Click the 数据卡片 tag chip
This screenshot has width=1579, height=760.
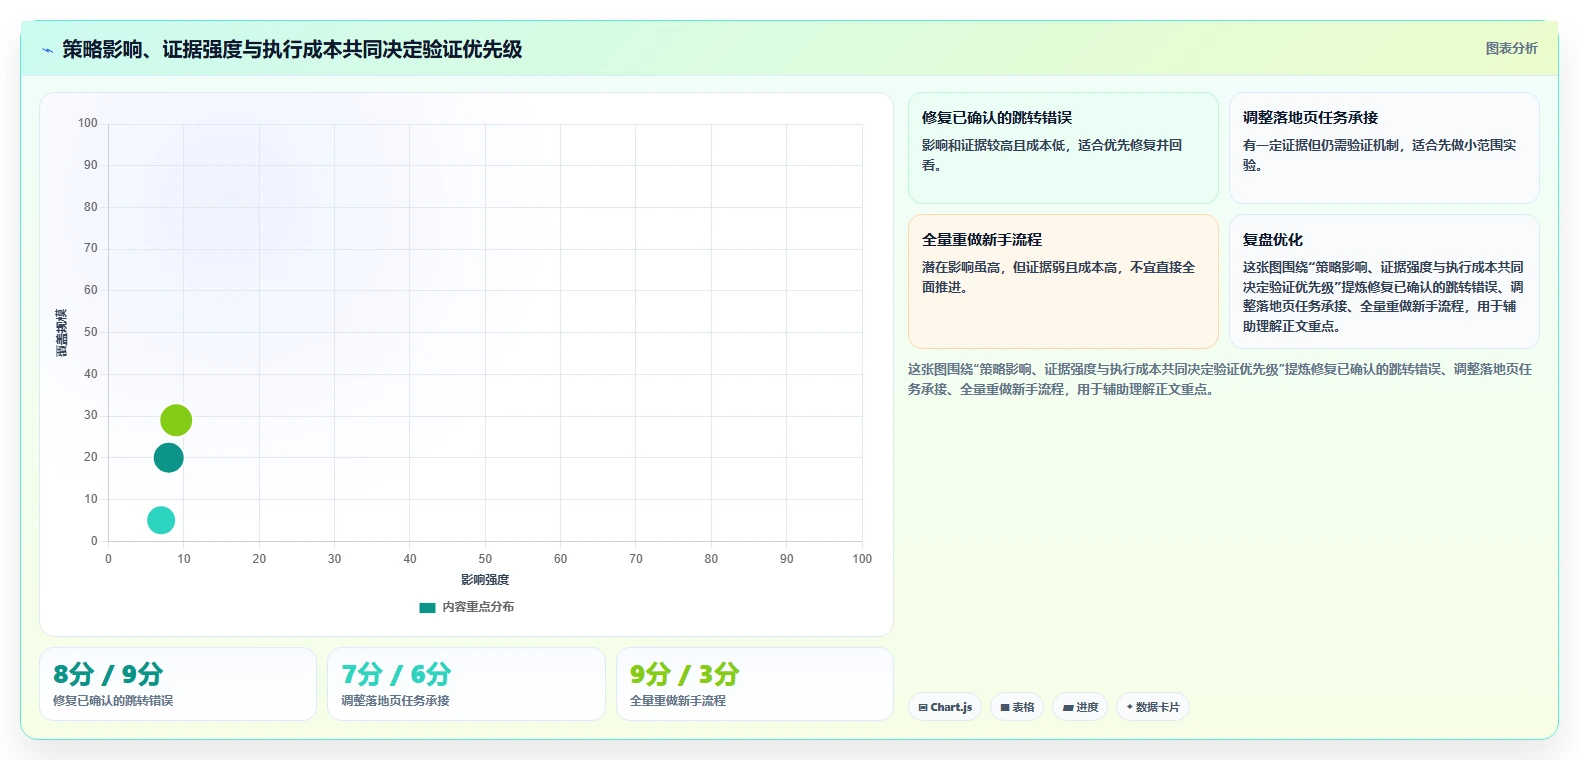[1153, 707]
